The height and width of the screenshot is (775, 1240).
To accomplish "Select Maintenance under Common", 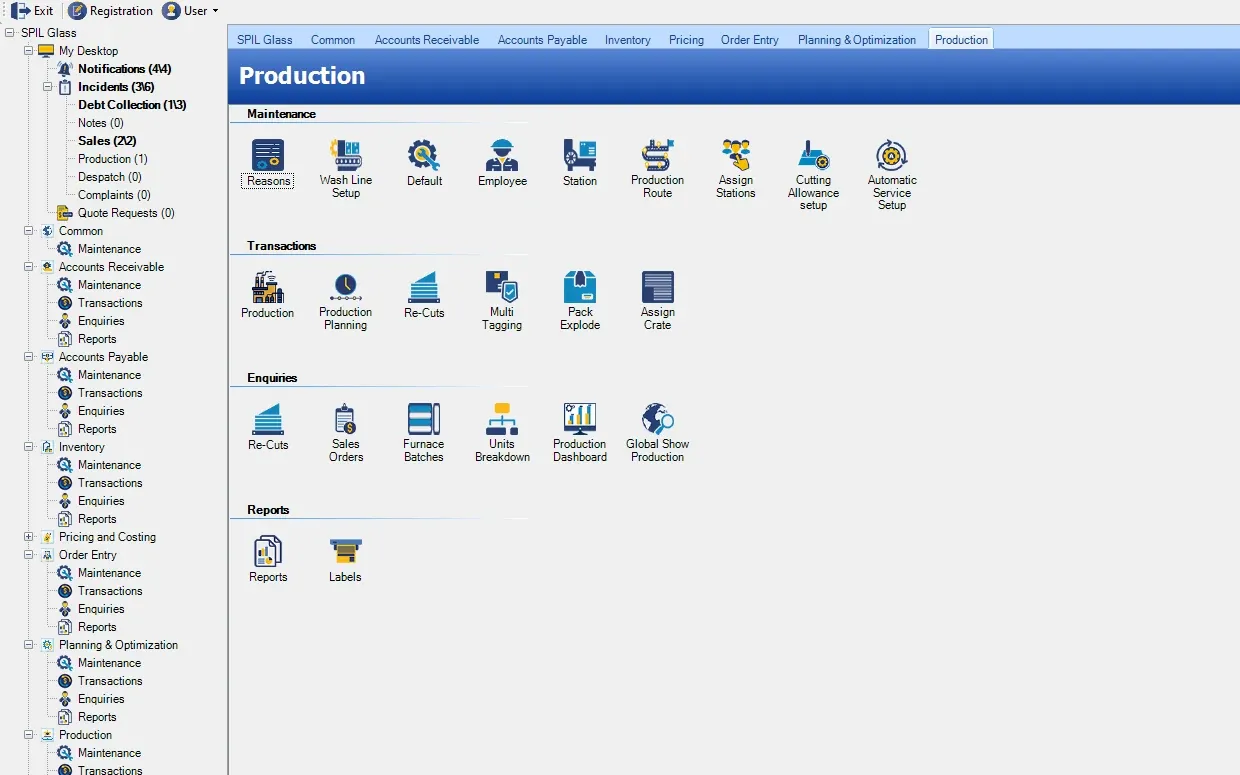I will coord(109,249).
